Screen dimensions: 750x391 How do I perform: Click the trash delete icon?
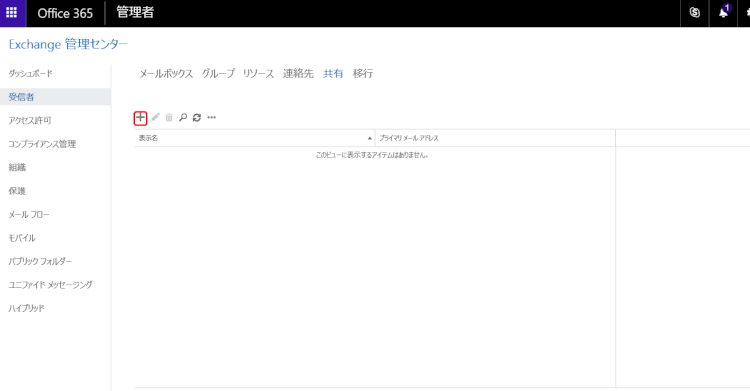point(169,118)
